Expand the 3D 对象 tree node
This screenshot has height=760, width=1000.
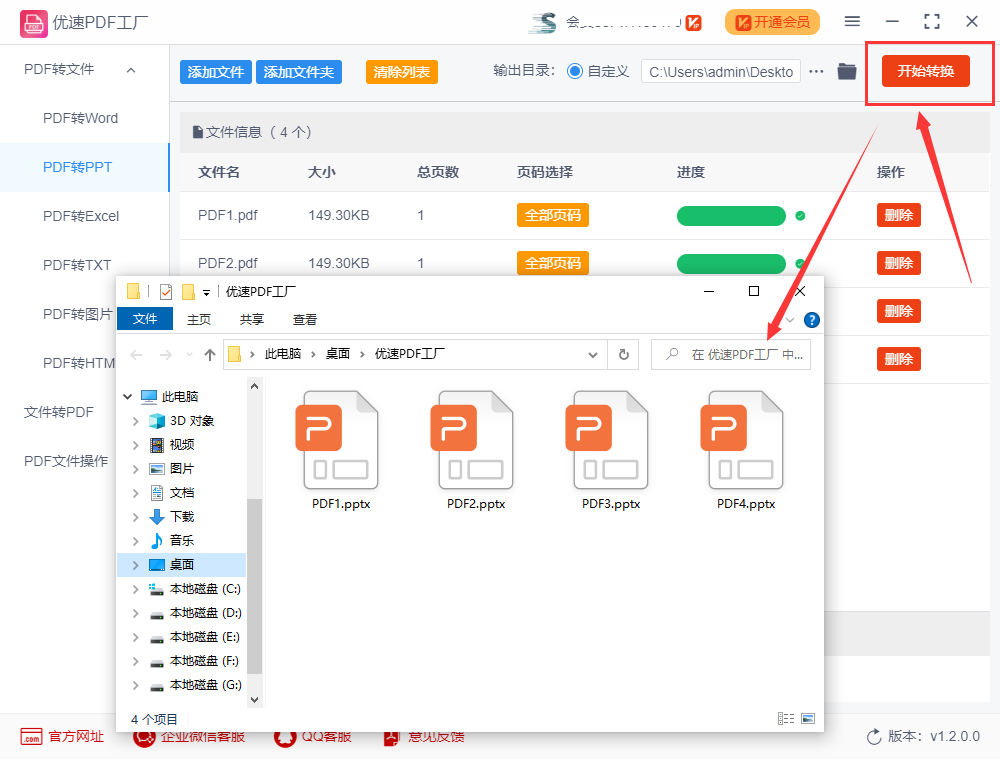point(135,421)
